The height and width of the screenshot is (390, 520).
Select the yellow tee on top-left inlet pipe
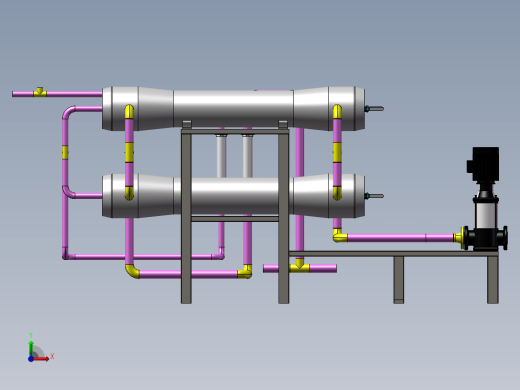[x=40, y=92]
